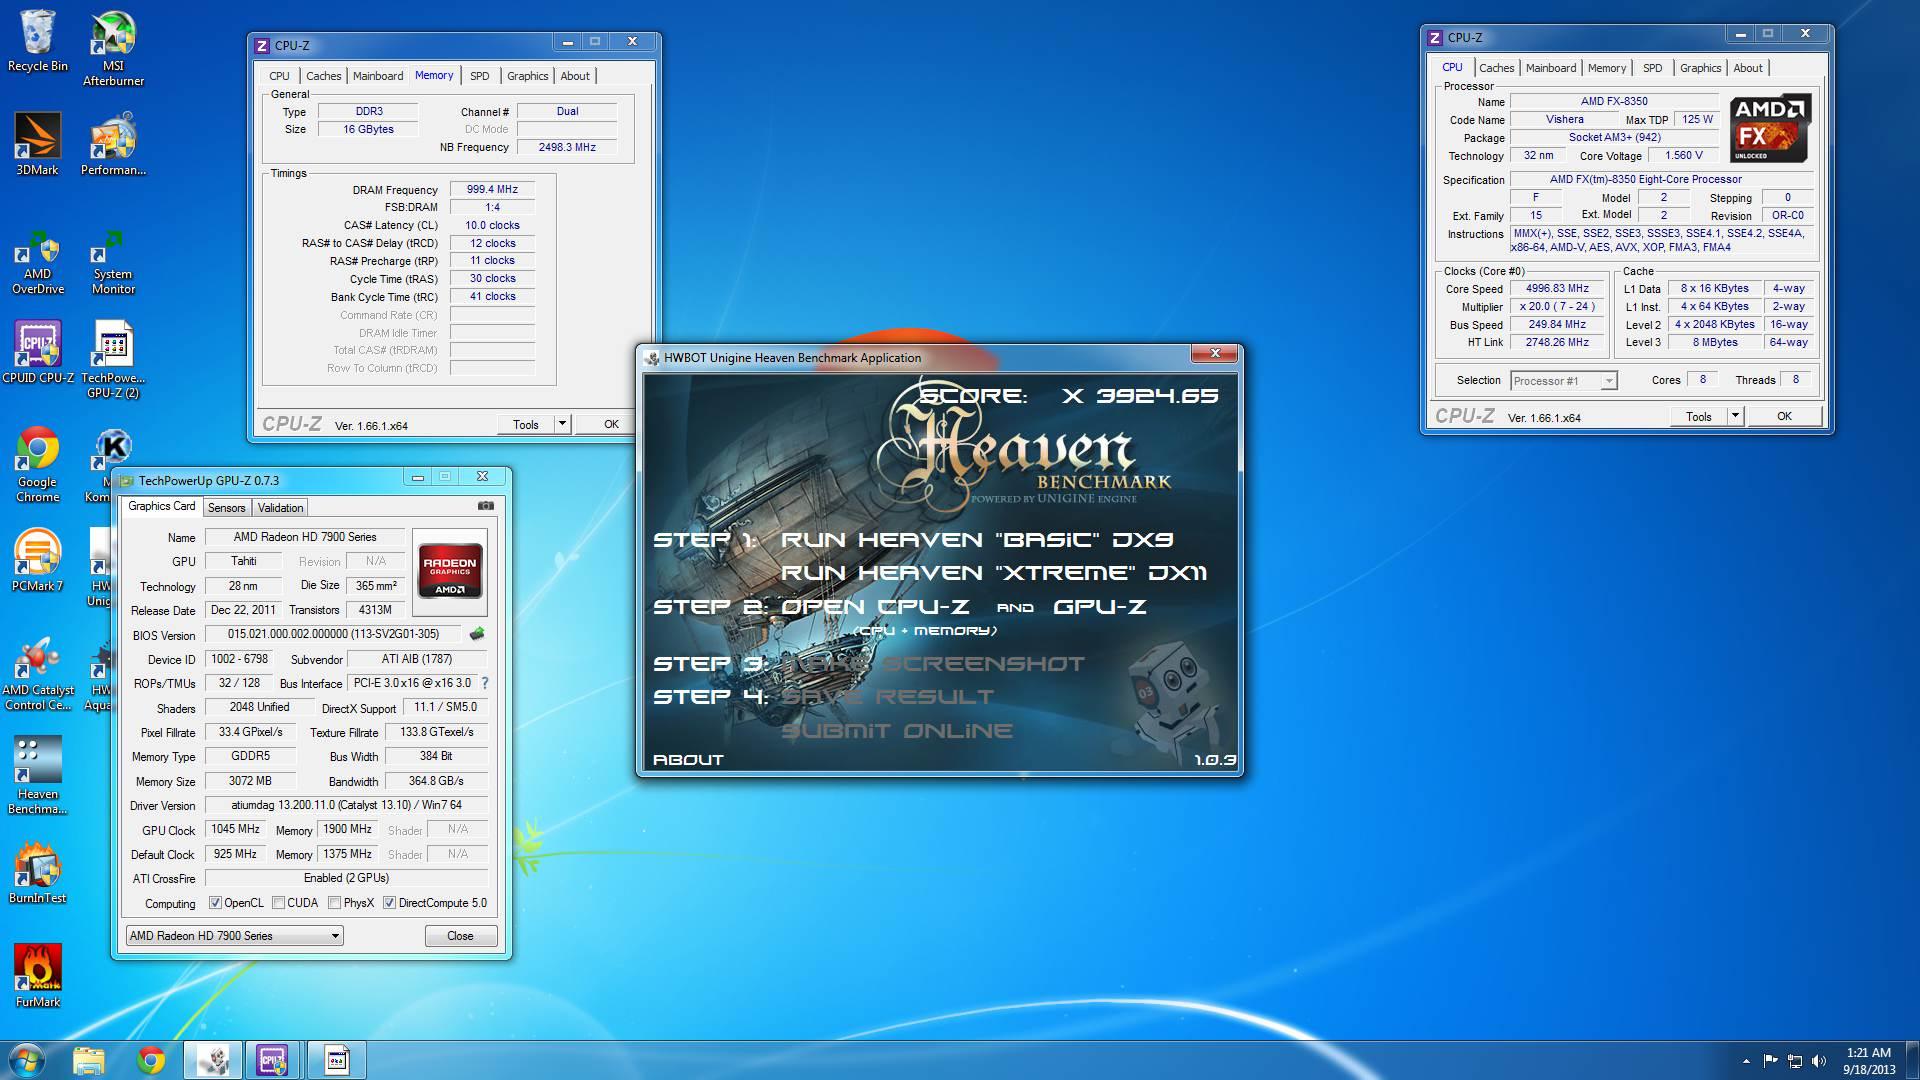Click the Core Speed value in CPU-Z
The height and width of the screenshot is (1080, 1920).
click(1557, 288)
